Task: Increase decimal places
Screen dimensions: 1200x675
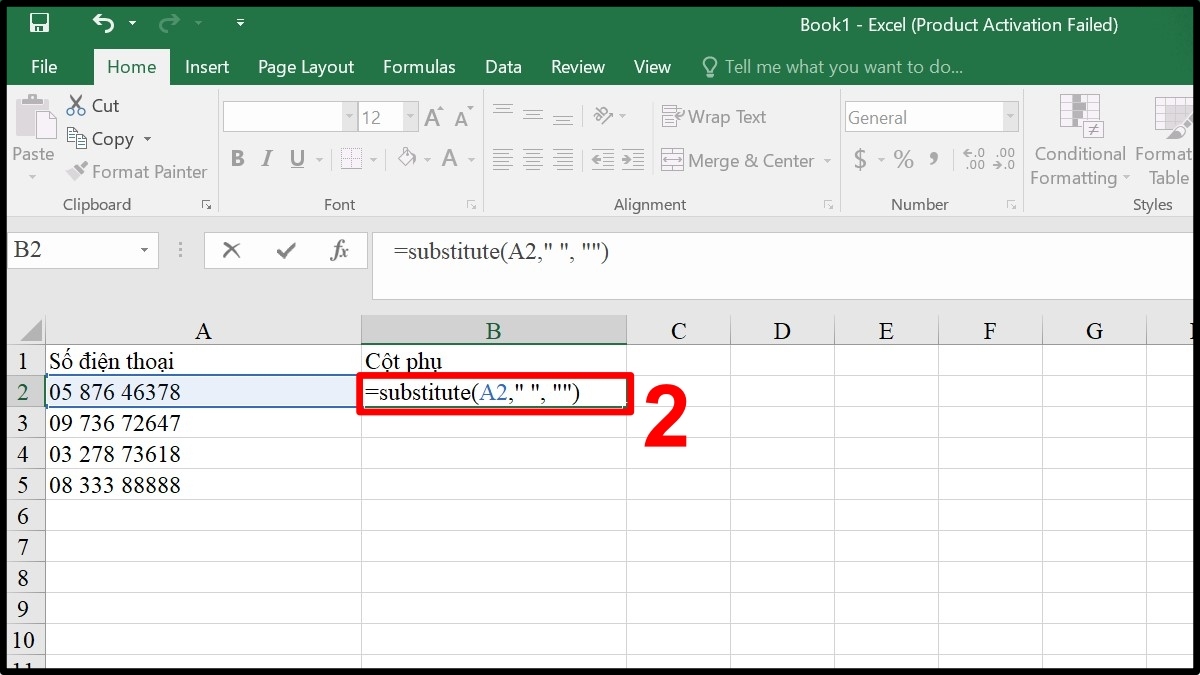Action: coord(973,159)
